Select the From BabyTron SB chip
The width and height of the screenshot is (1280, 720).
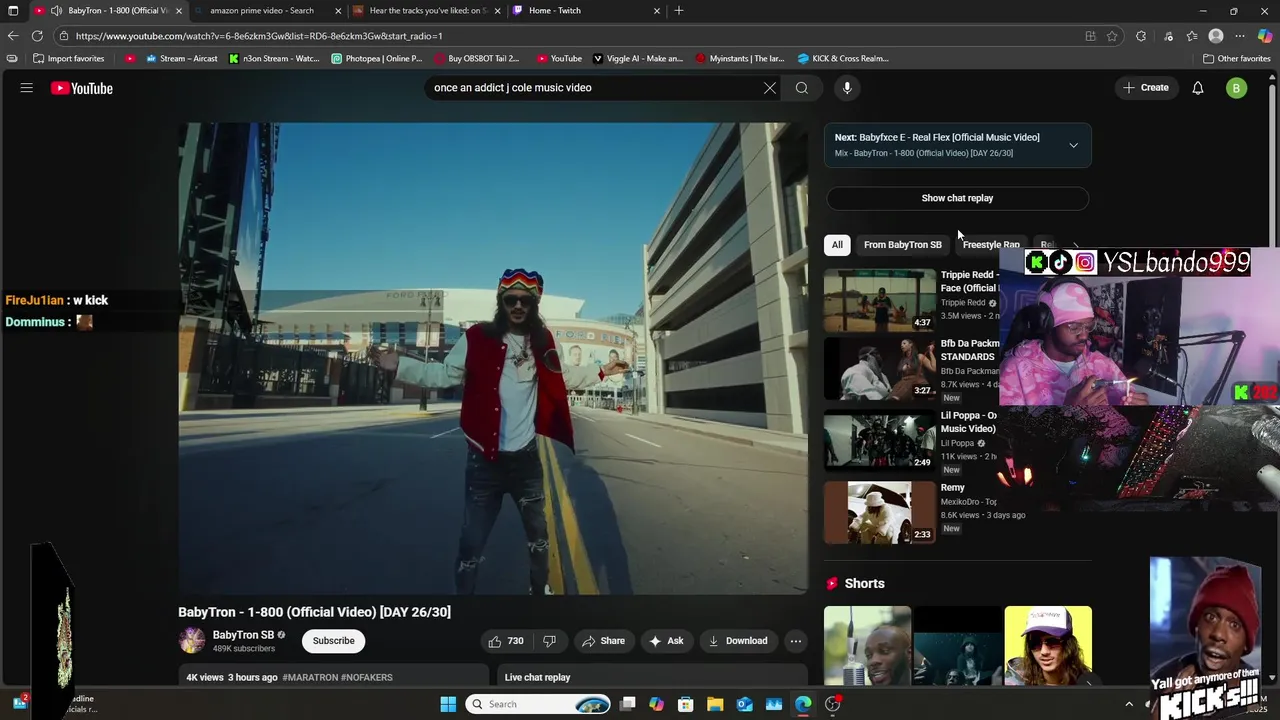tap(903, 245)
